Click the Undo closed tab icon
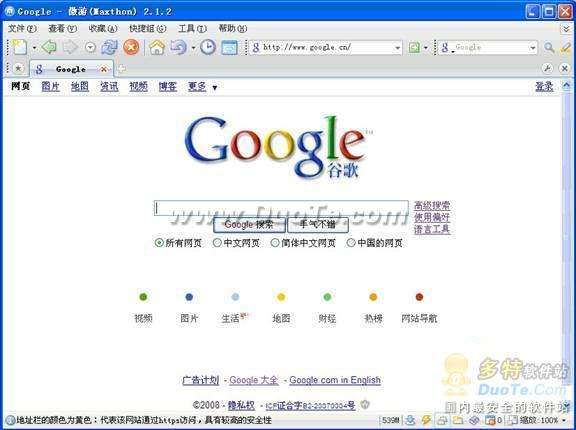 pyautogui.click(x=179, y=47)
